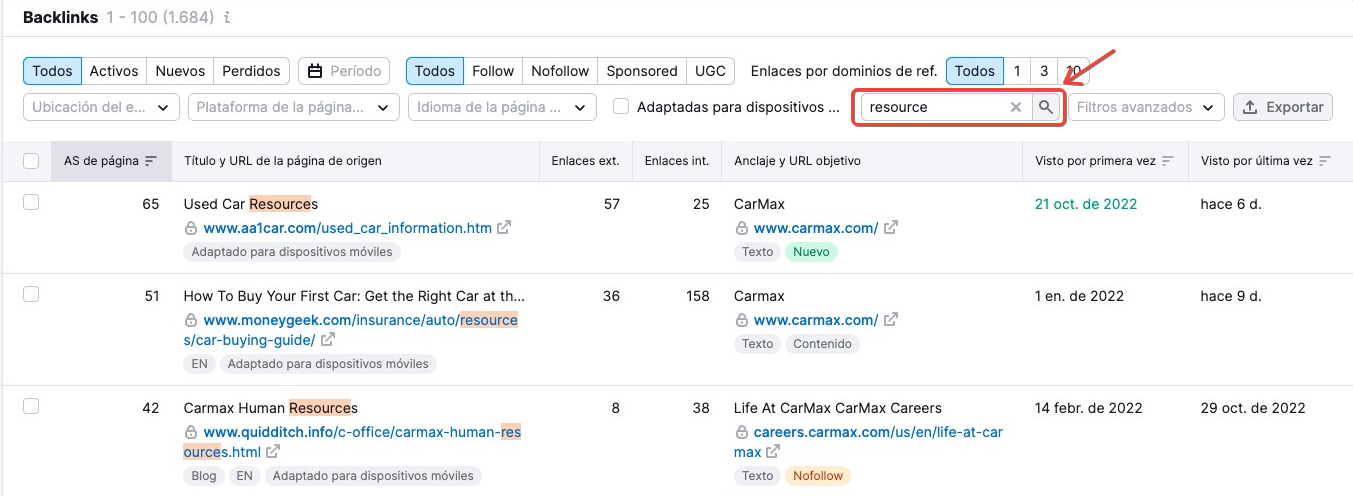Click lock icon beside www.quidditch.info URL
The image size is (1353, 496).
tap(191, 432)
